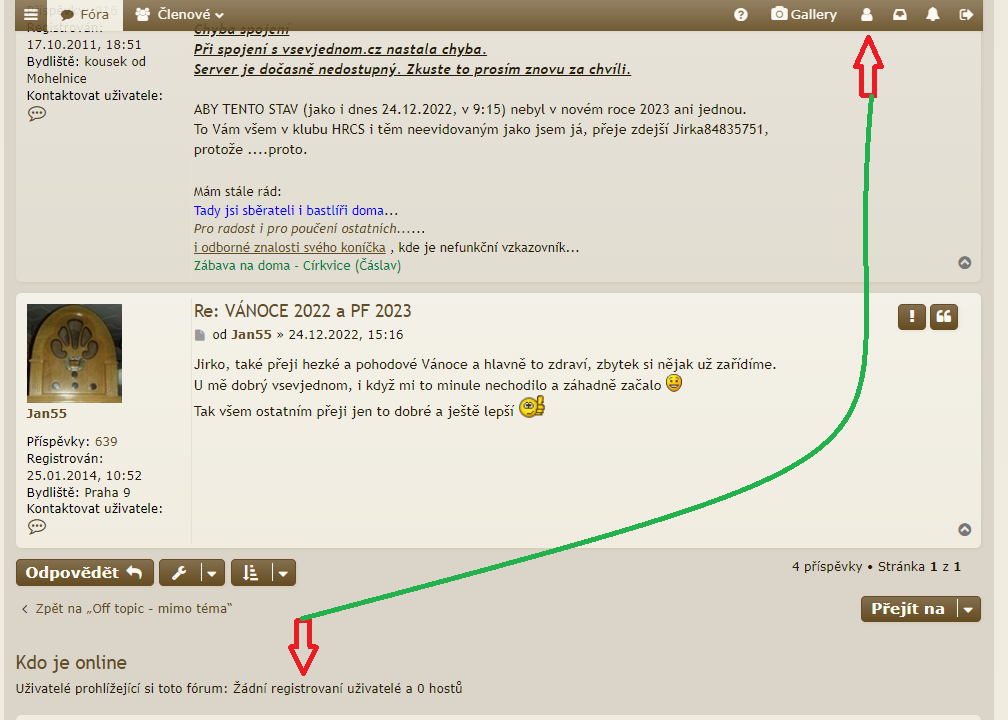Click the logout icon in header

pos(966,15)
